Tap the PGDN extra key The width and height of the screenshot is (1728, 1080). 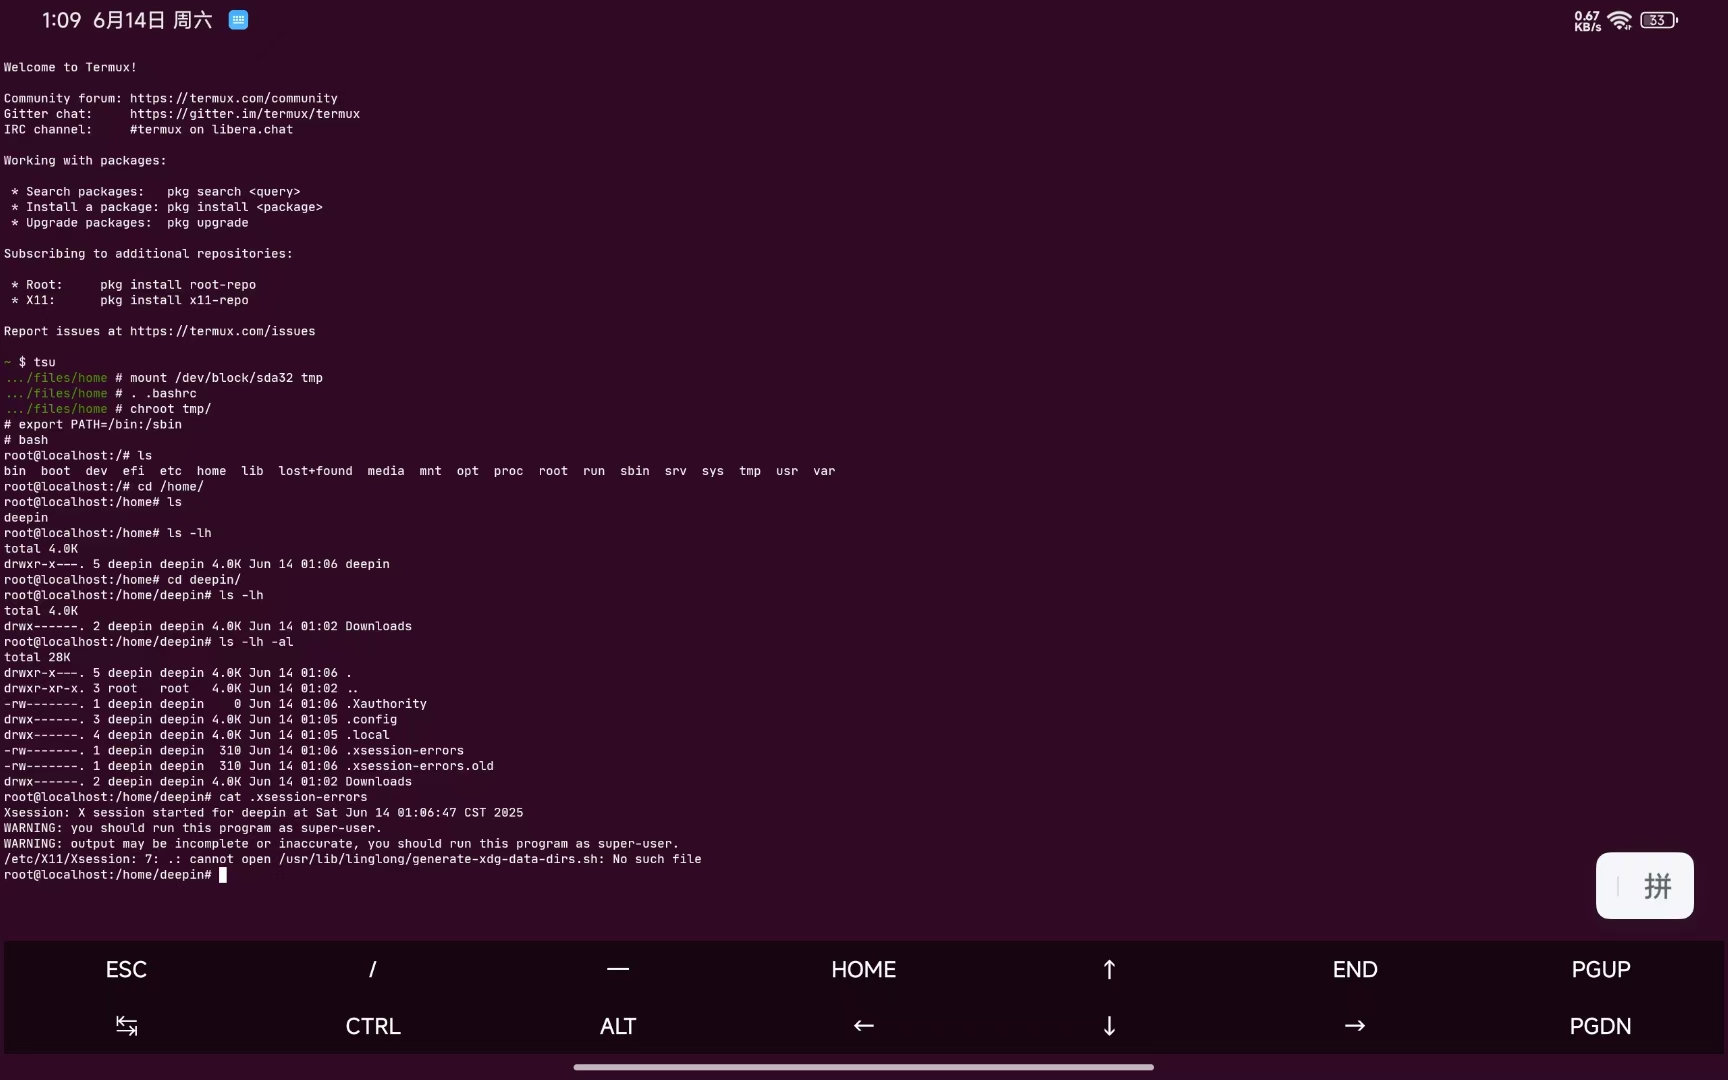1601,1026
